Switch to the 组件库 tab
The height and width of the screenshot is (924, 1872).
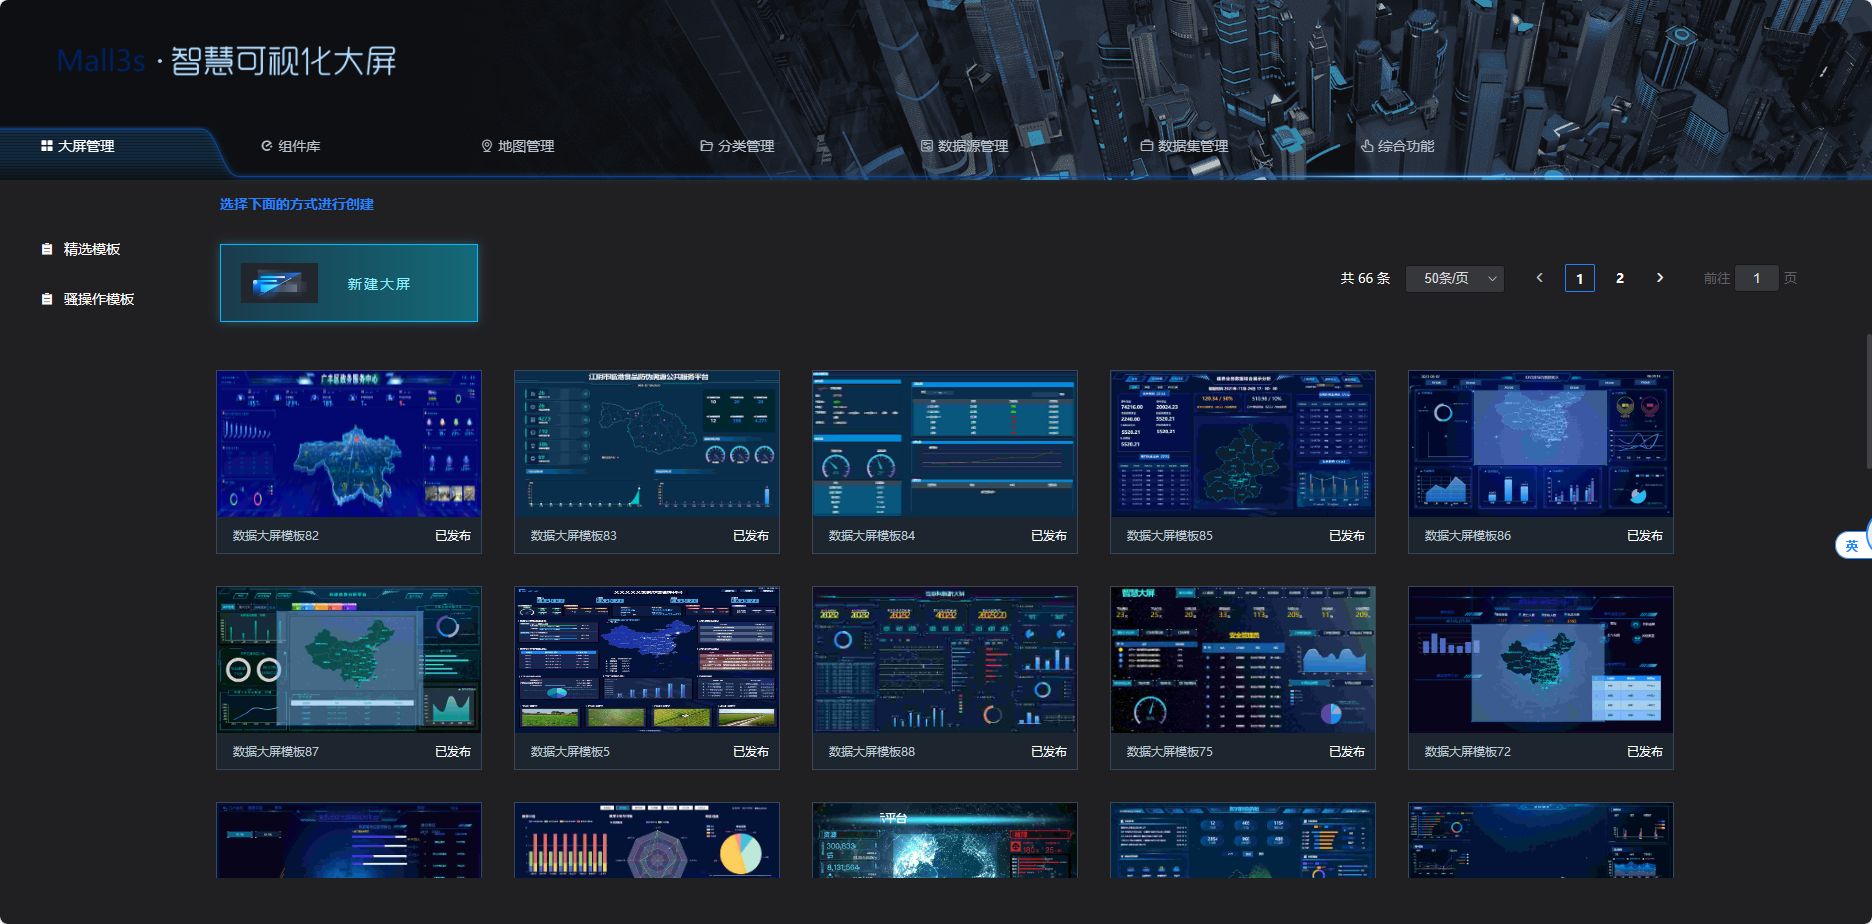tap(291, 146)
